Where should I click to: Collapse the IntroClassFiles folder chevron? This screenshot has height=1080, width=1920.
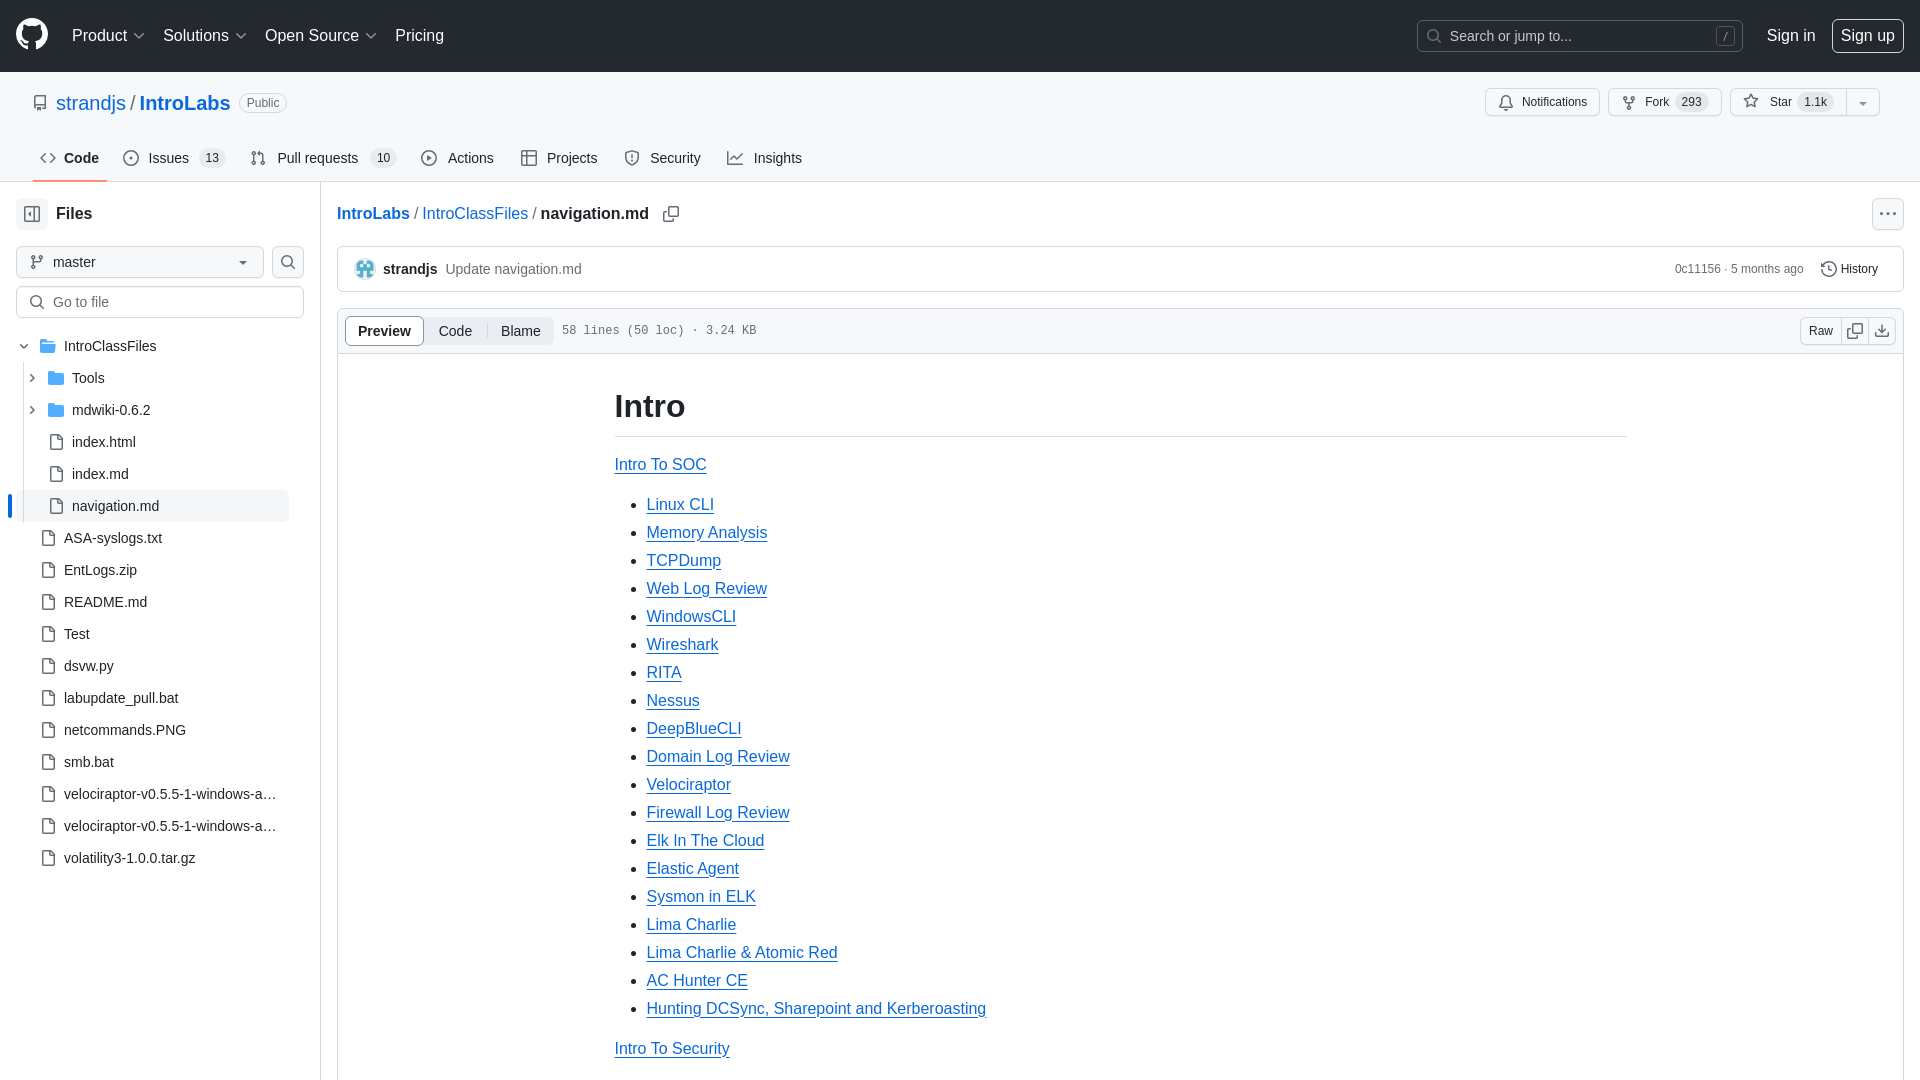point(24,346)
